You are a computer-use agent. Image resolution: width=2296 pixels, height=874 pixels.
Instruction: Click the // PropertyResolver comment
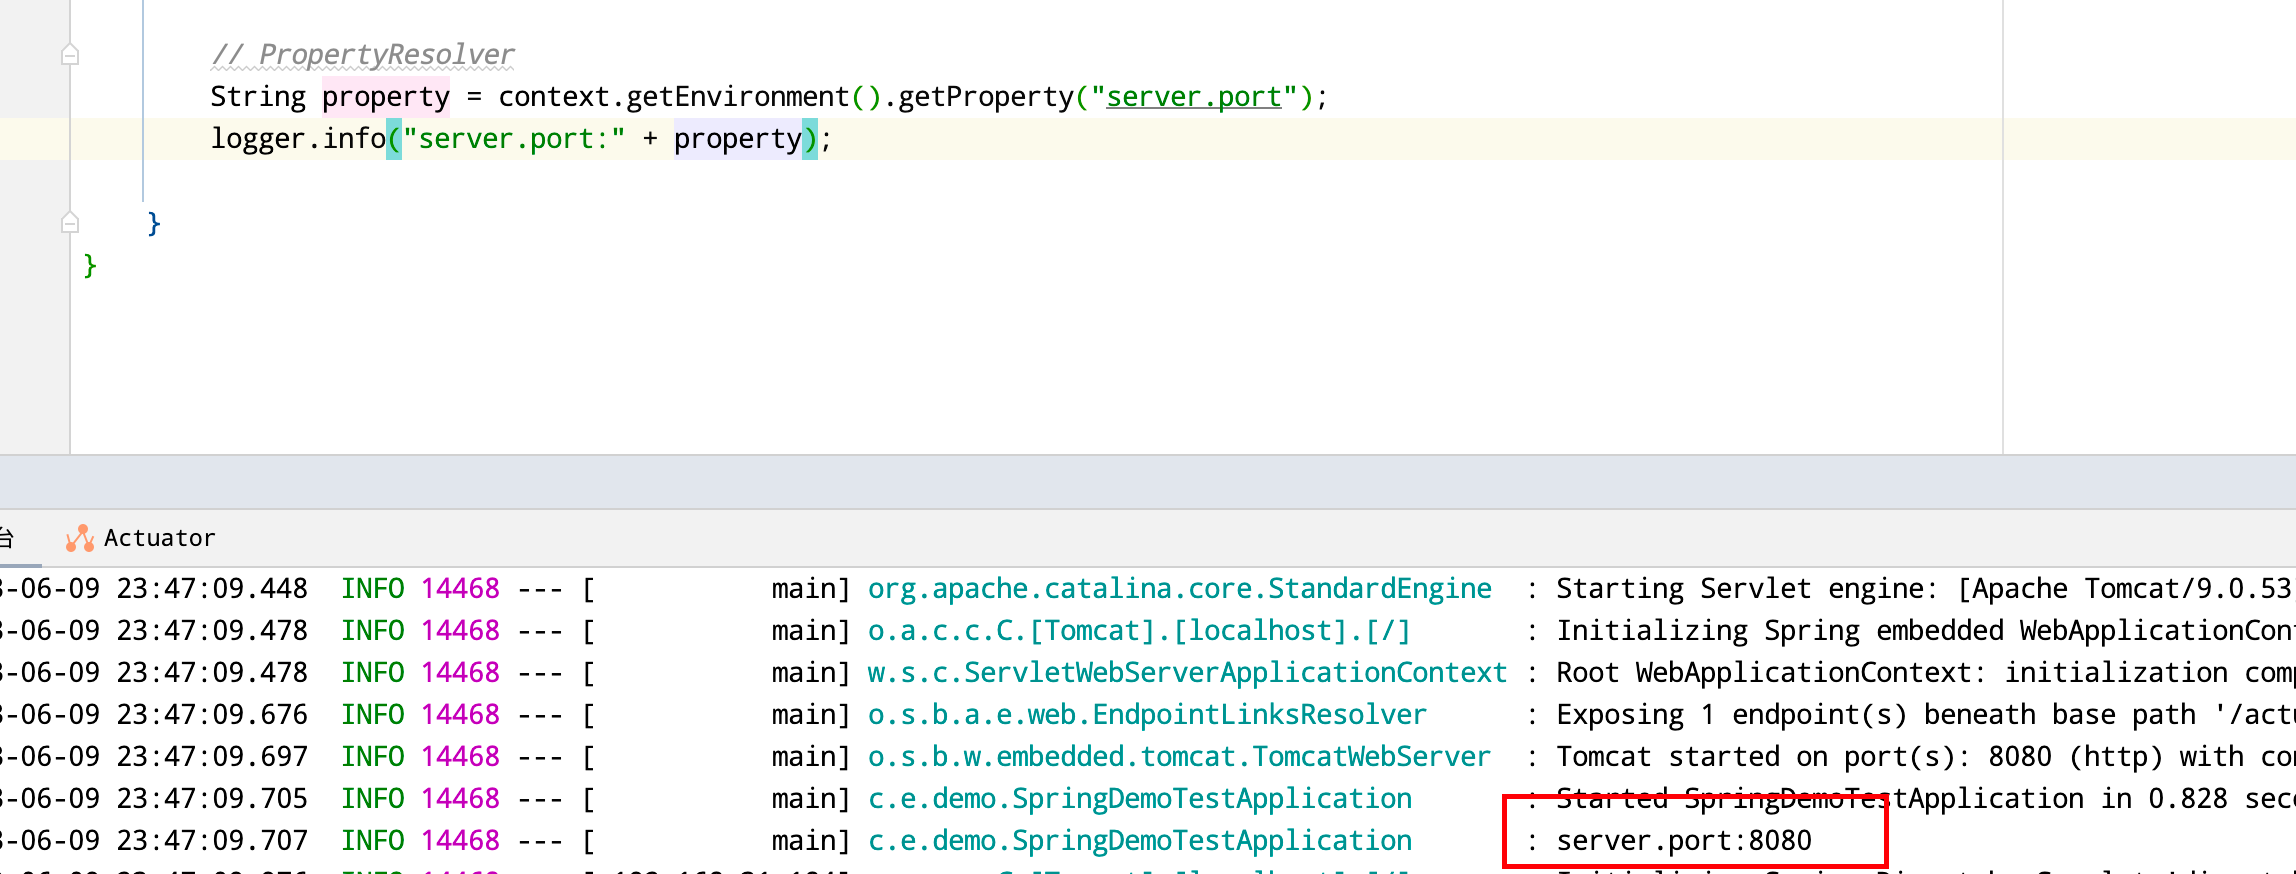363,55
